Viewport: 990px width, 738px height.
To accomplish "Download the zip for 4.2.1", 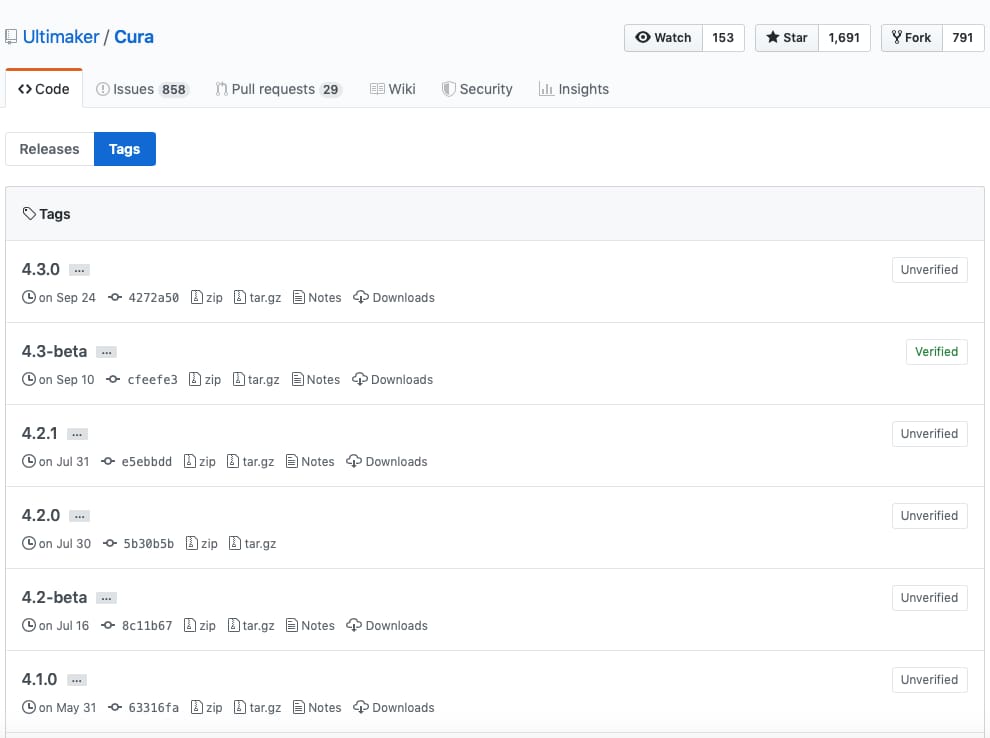I will coord(200,461).
